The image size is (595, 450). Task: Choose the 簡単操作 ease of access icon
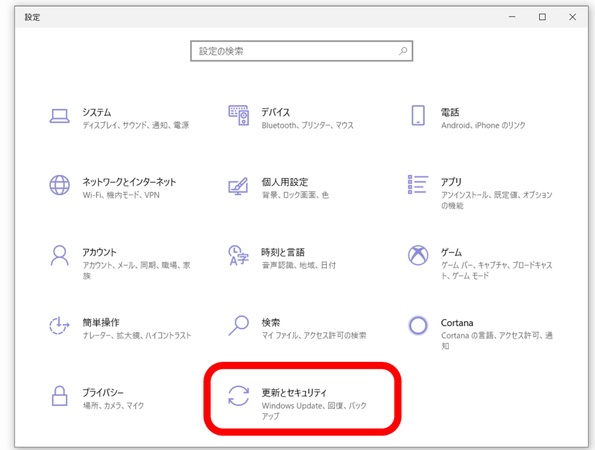pos(59,326)
